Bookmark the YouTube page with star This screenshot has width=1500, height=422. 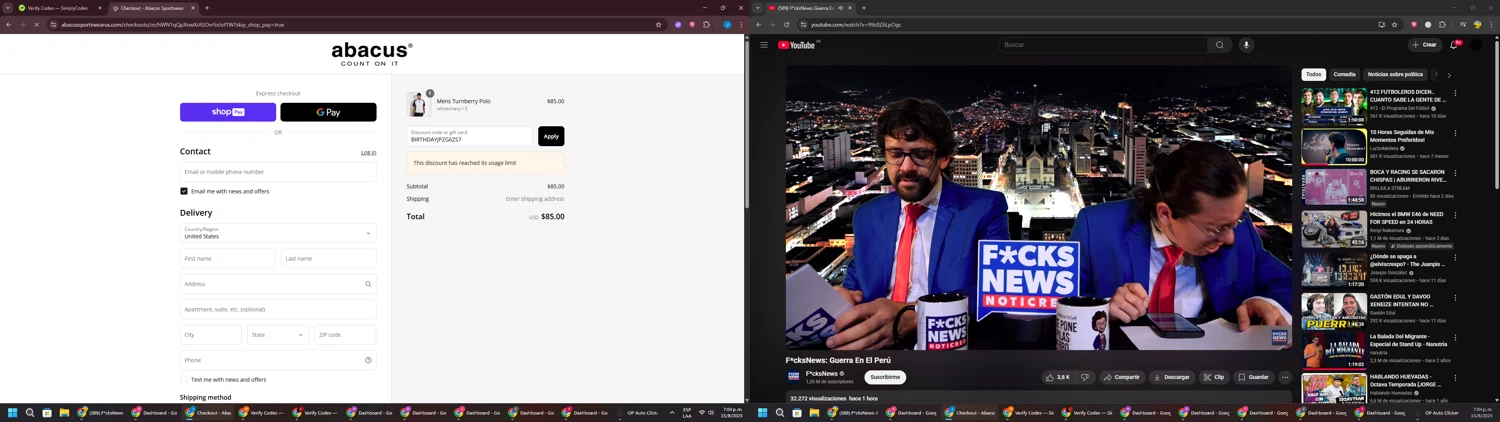pyautogui.click(x=1394, y=25)
